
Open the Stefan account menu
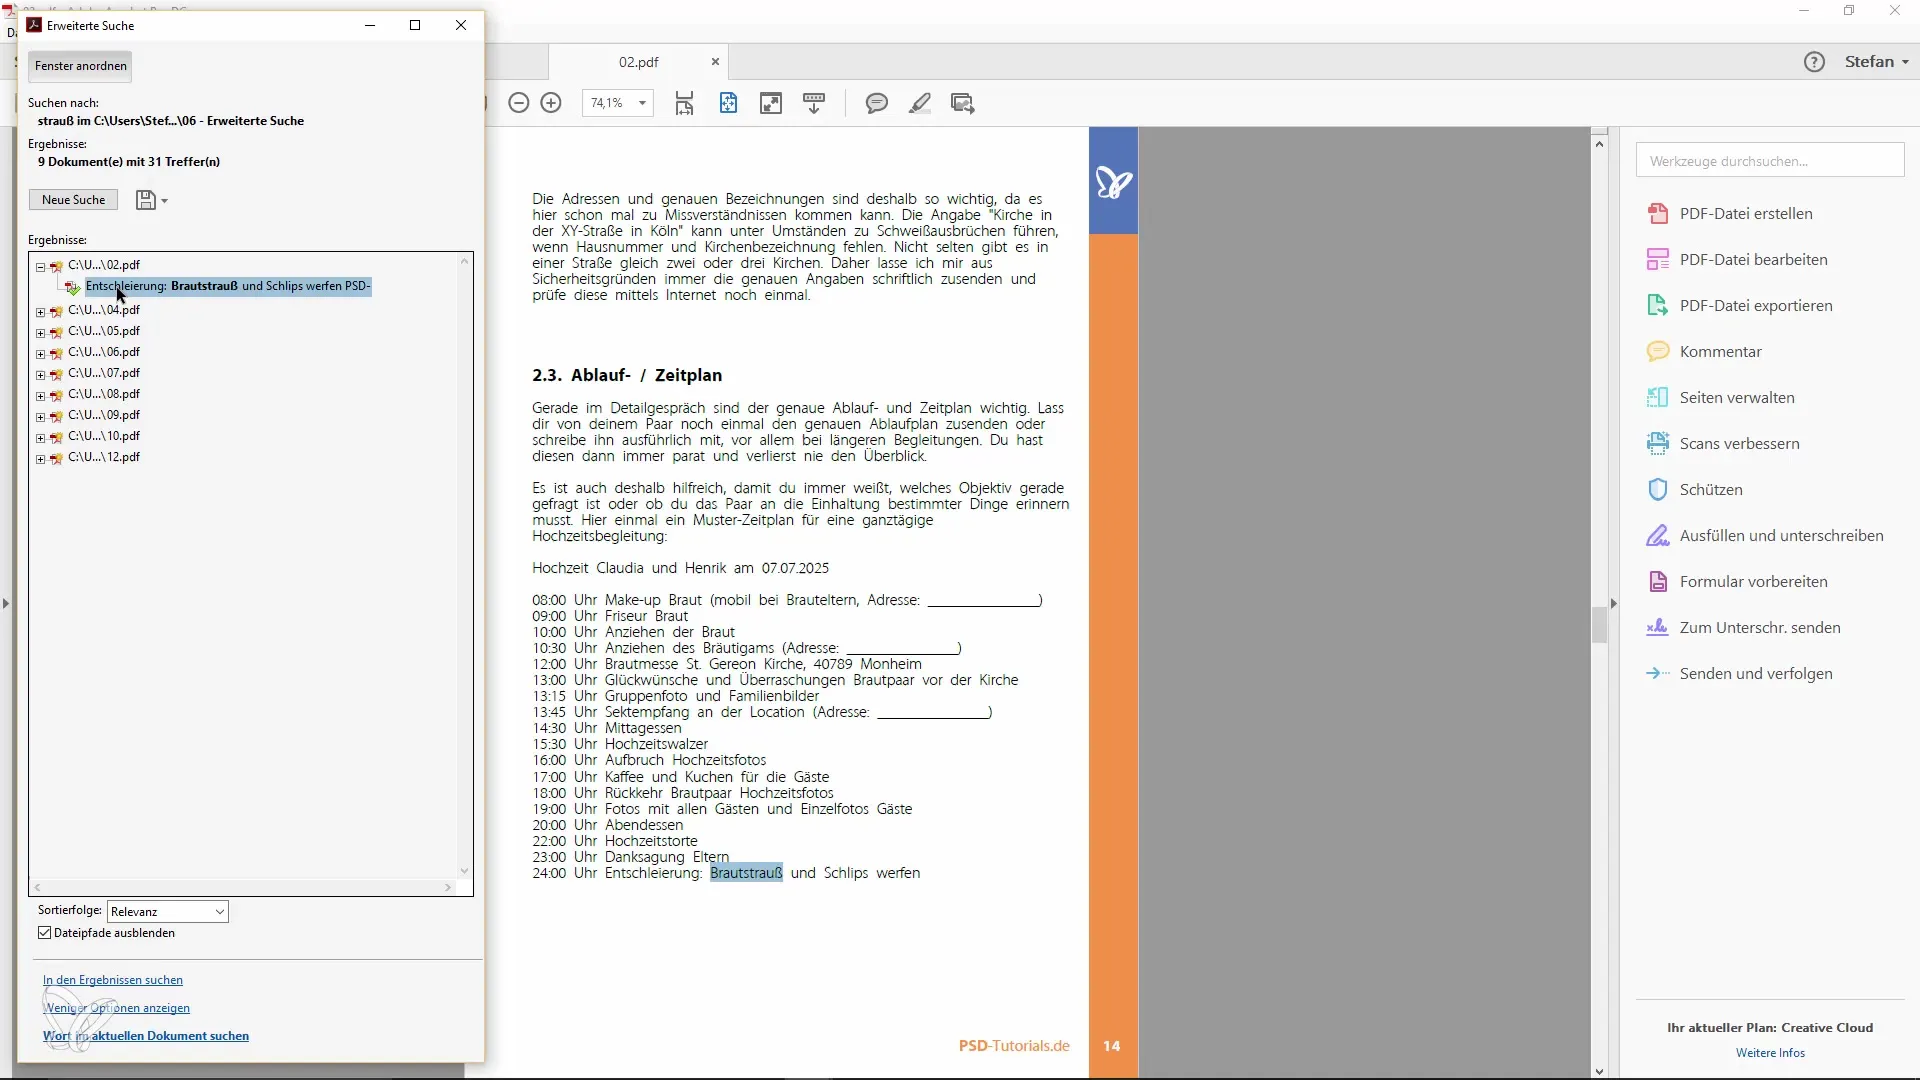[1877, 62]
